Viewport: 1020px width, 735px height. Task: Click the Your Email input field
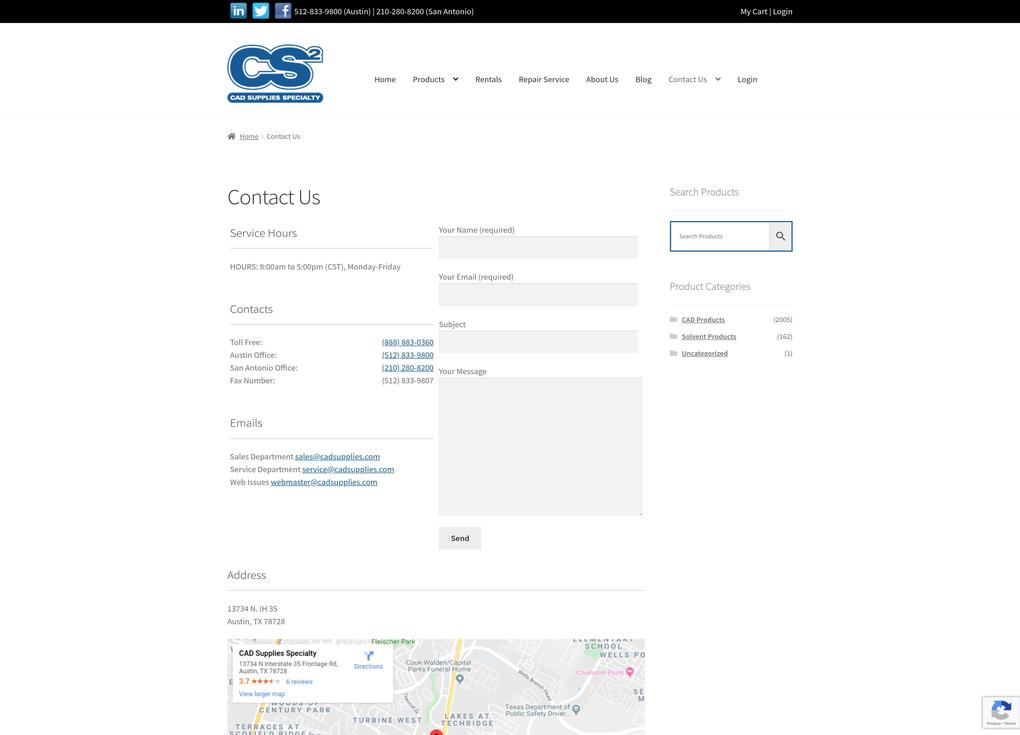pos(538,295)
